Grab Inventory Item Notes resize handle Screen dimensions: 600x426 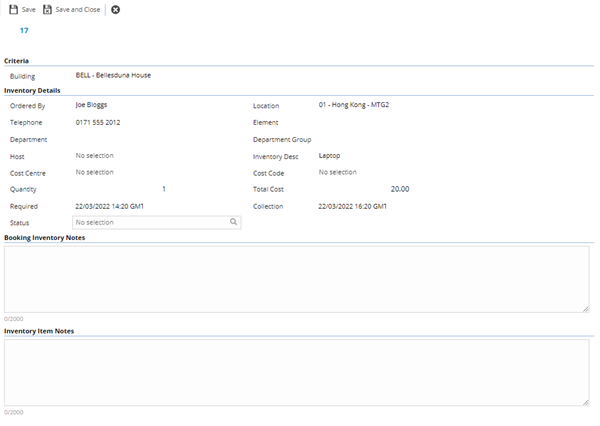pyautogui.click(x=585, y=401)
